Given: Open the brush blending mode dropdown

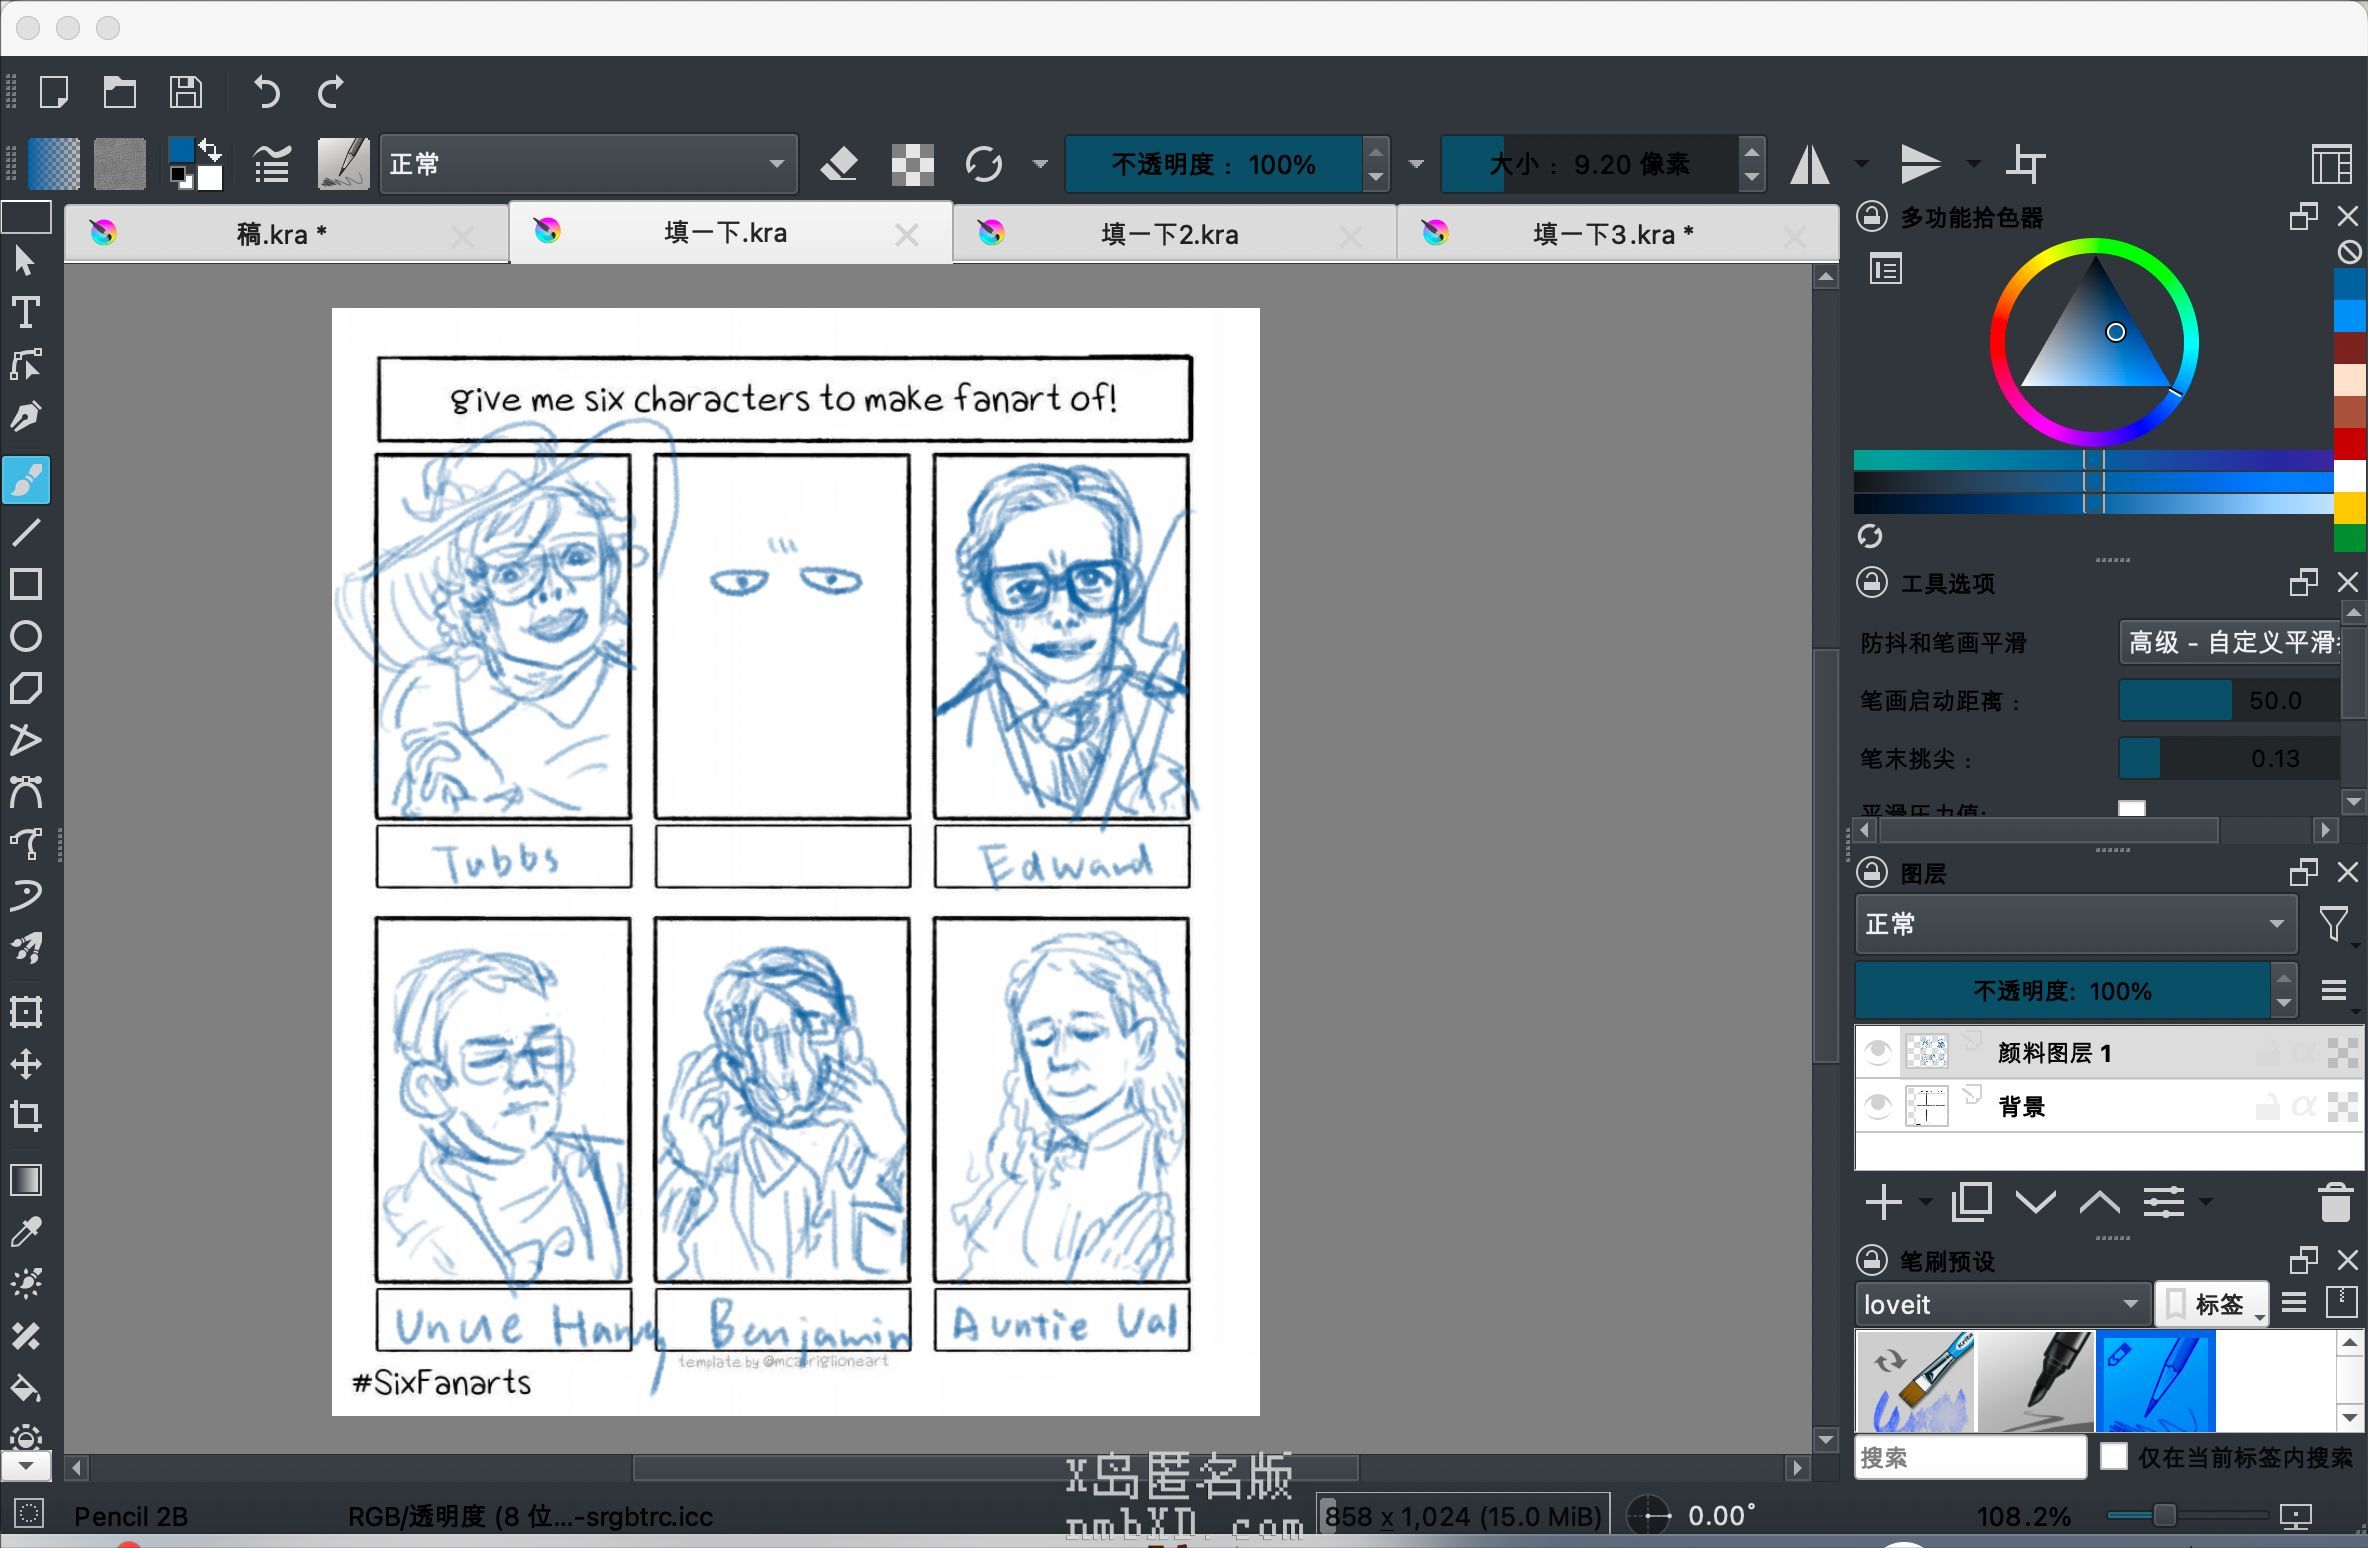Looking at the screenshot, I should tap(588, 164).
